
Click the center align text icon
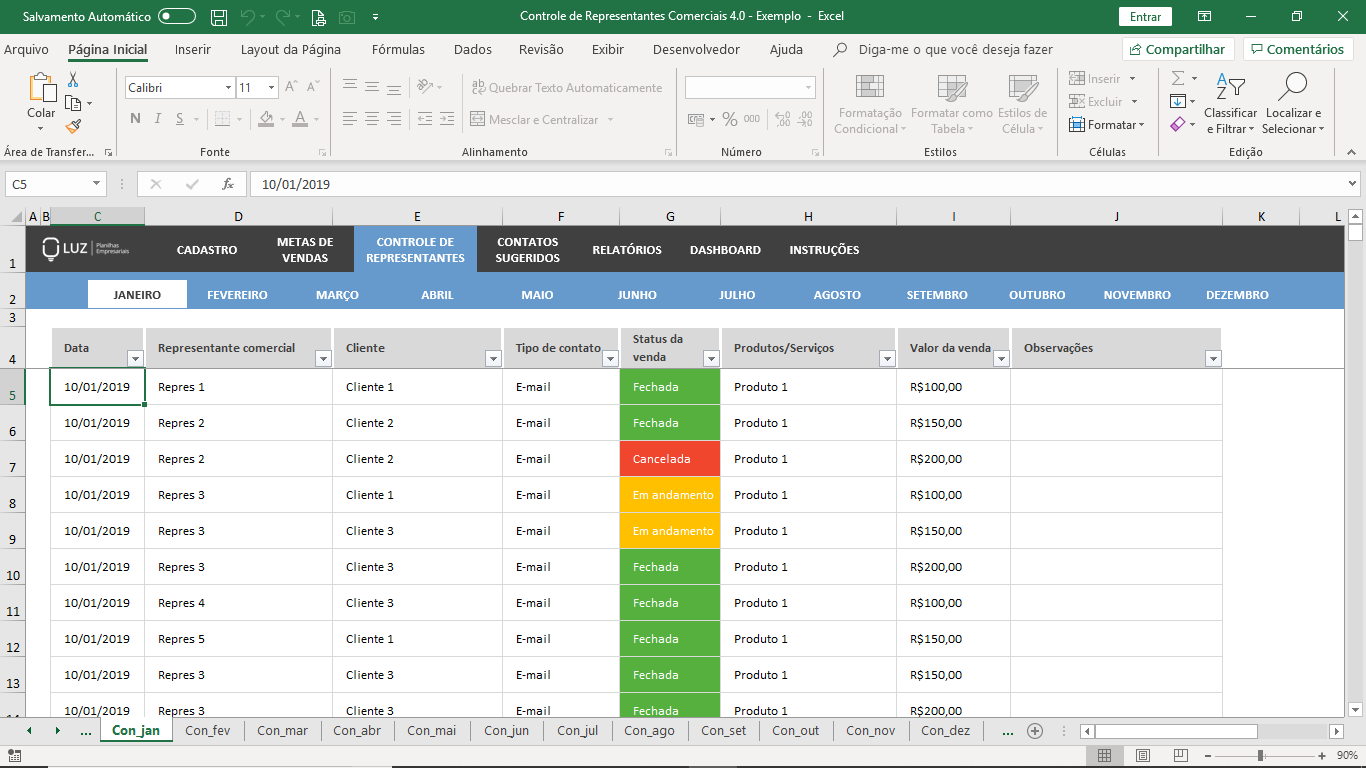372,119
